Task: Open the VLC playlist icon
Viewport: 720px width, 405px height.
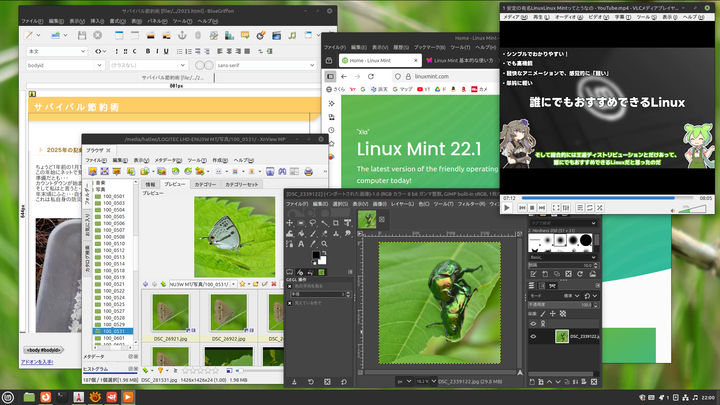Action: (580, 208)
